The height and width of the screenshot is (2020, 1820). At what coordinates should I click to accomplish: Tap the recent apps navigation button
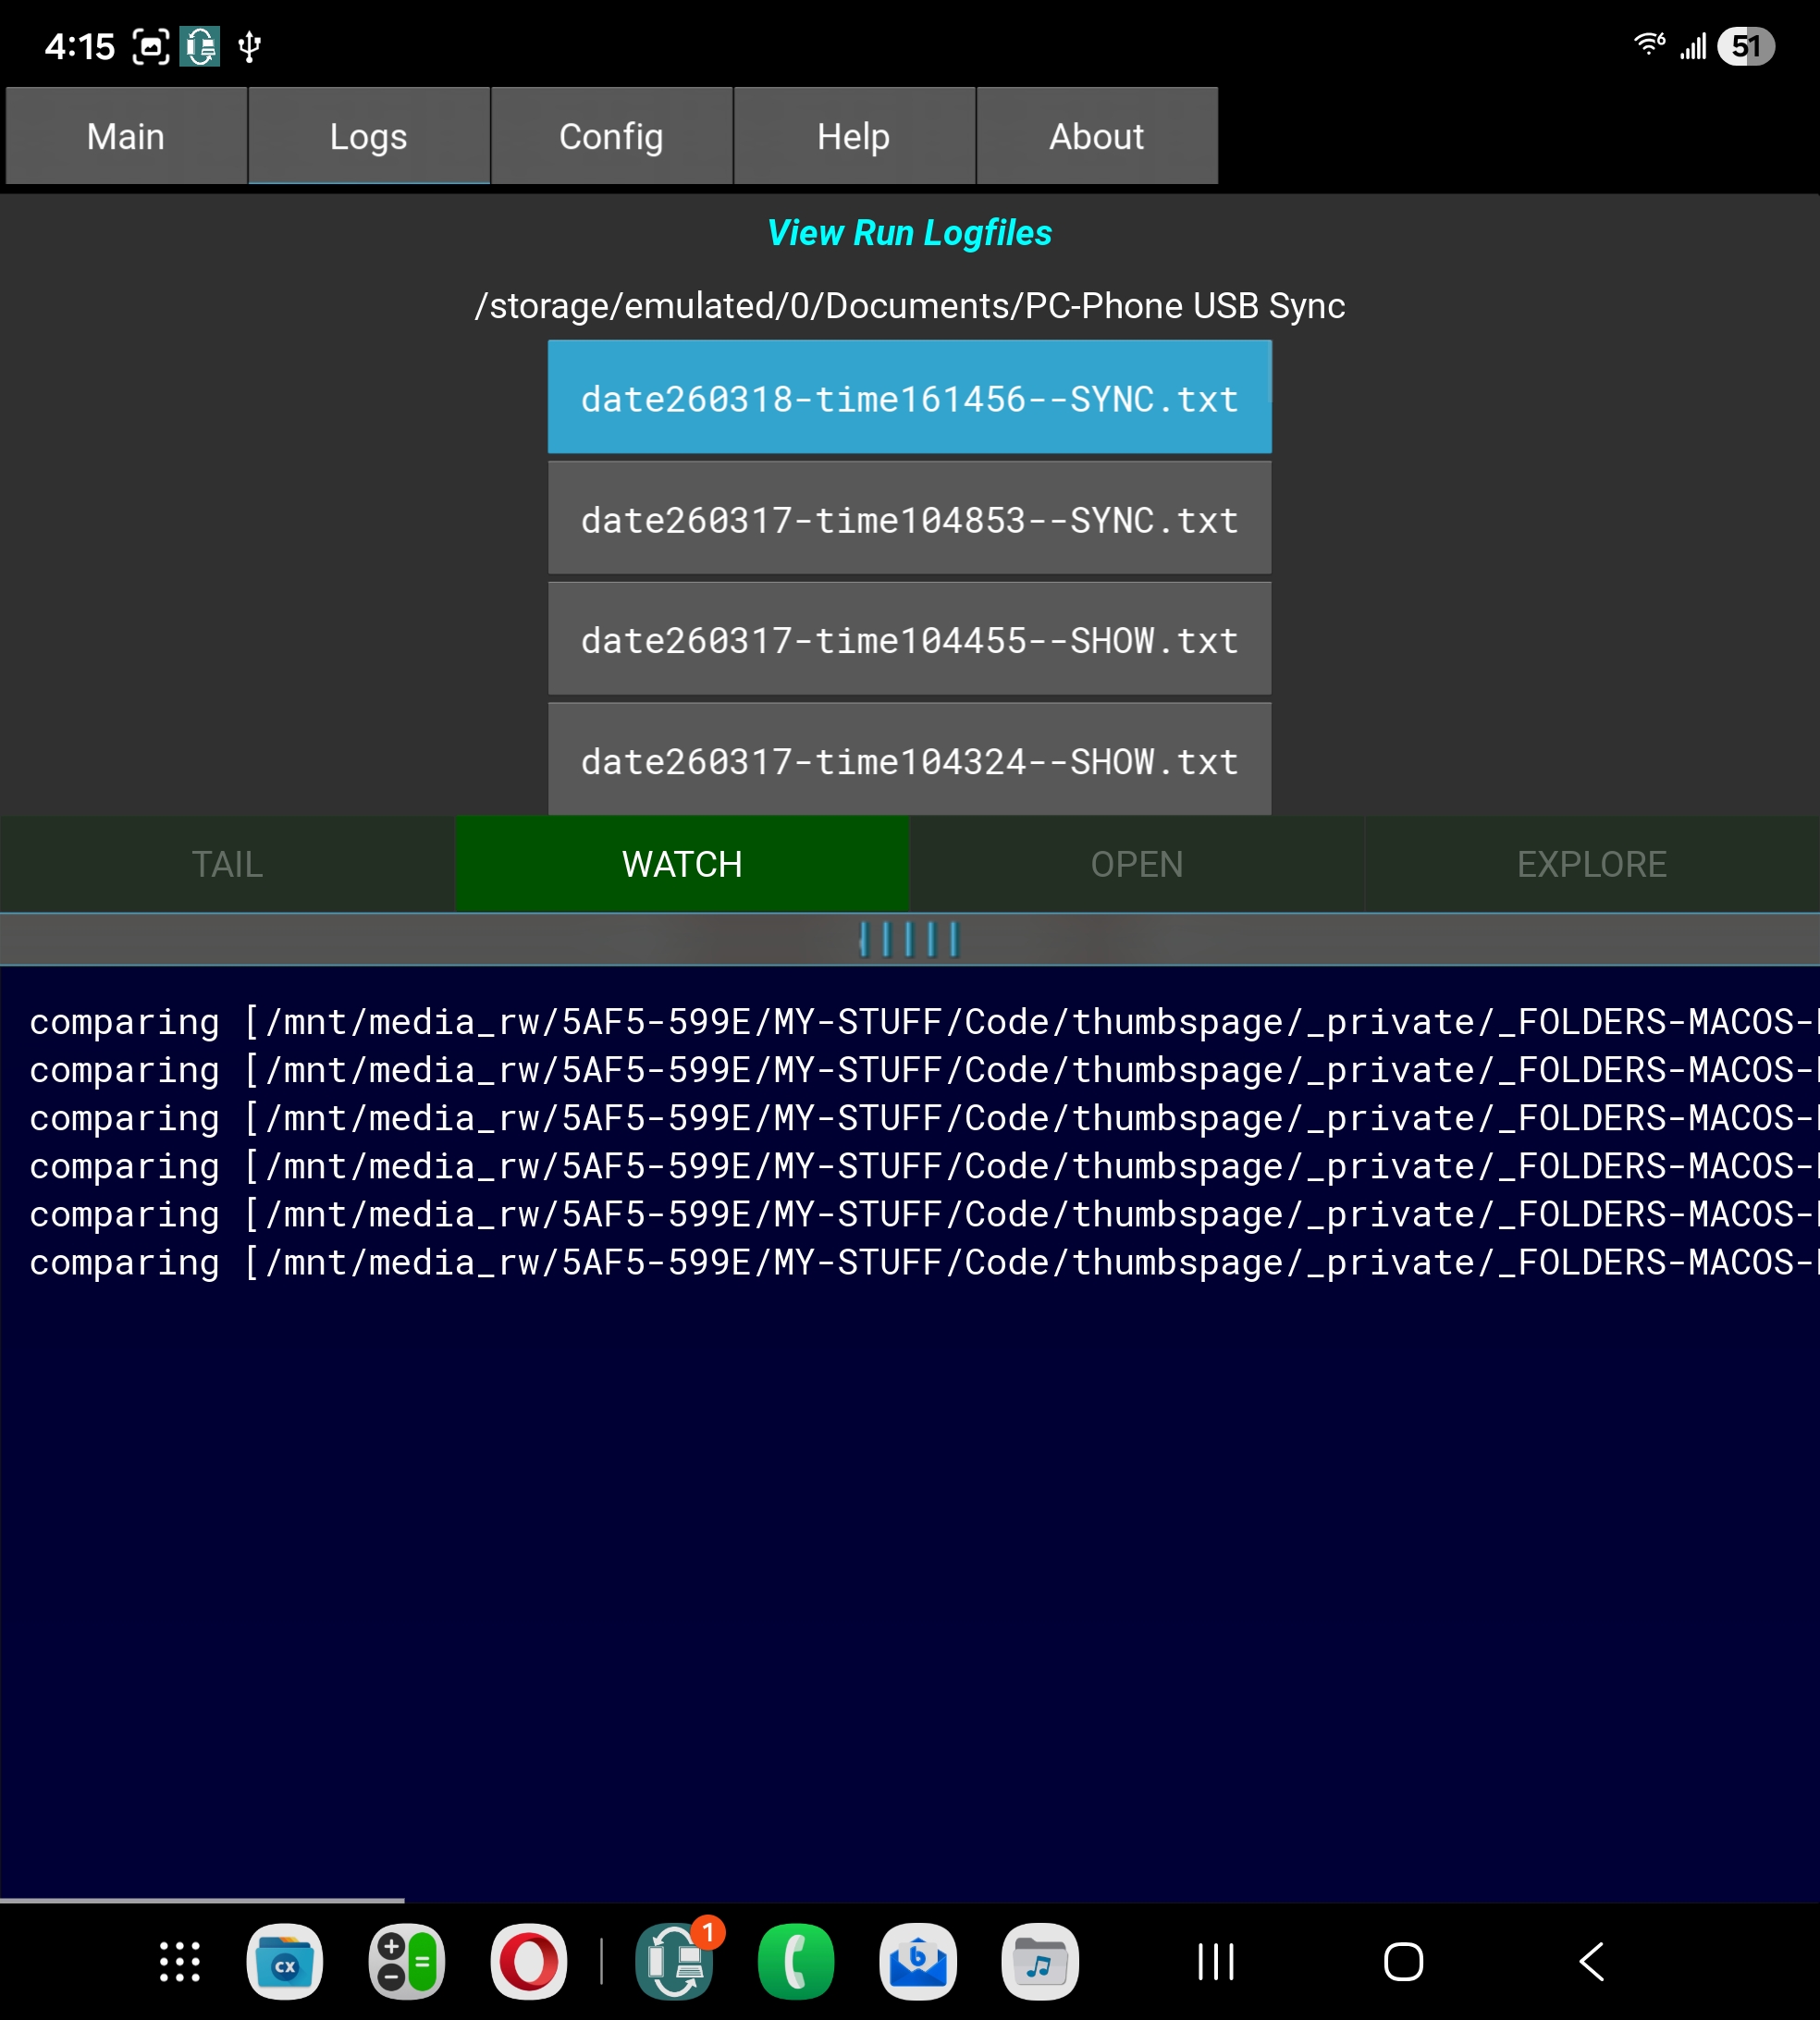pos(1216,1962)
